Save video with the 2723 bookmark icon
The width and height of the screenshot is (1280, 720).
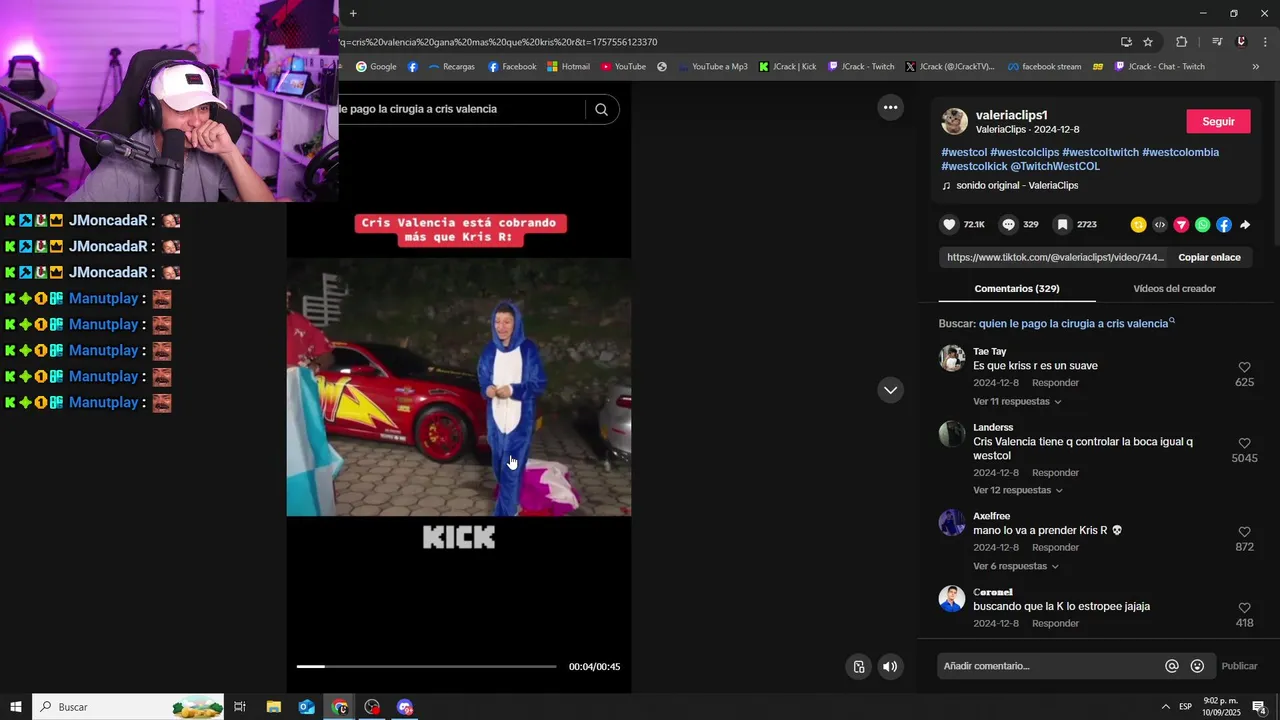tap(1062, 225)
